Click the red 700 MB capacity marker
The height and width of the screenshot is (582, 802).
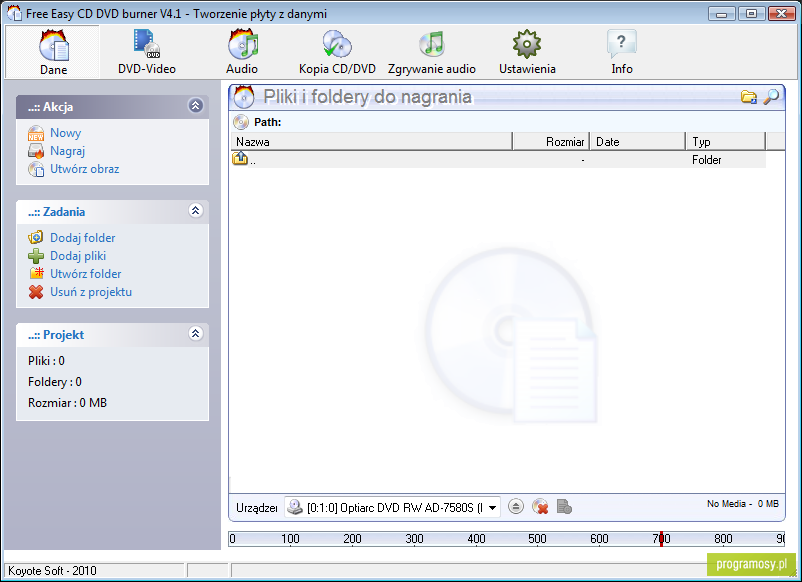[661, 539]
